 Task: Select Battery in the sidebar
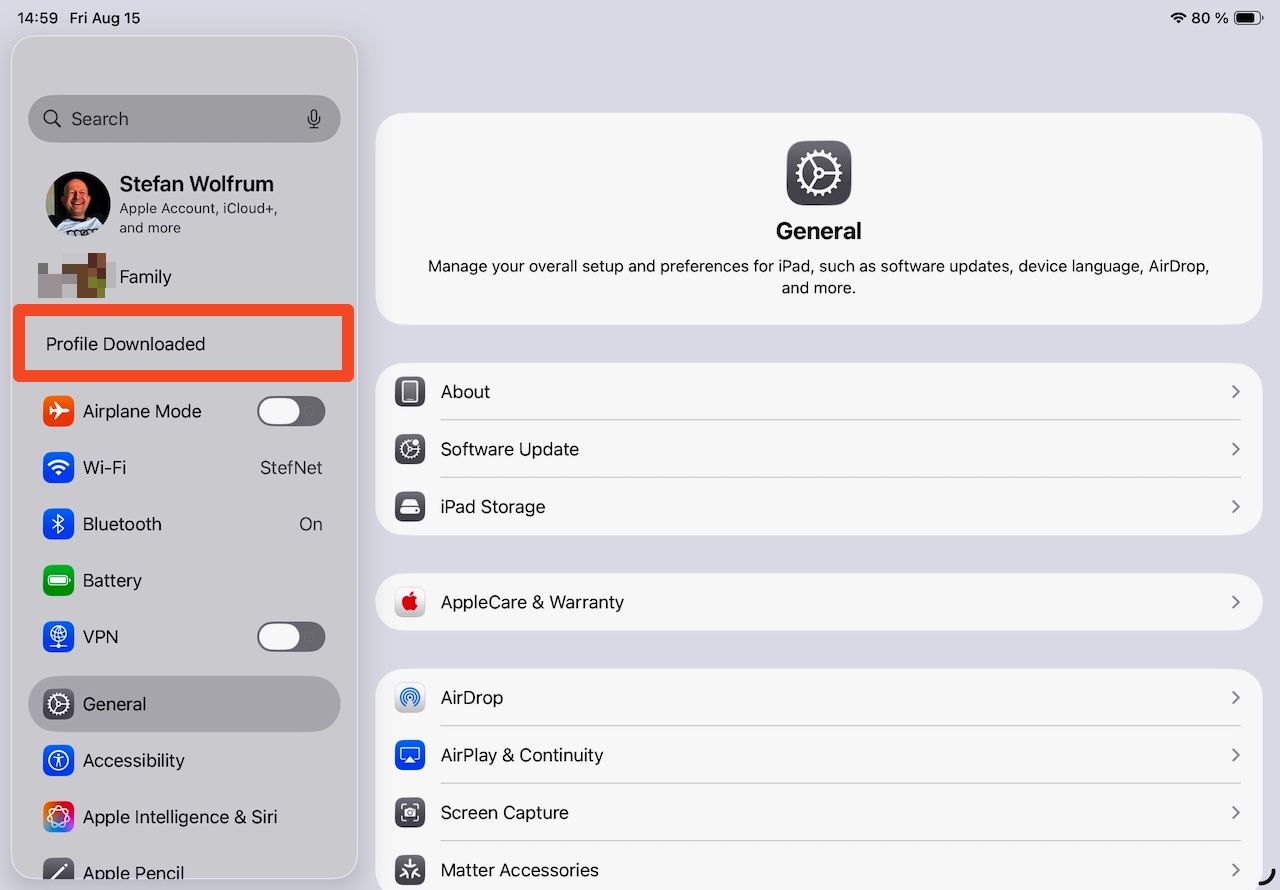pos(184,580)
